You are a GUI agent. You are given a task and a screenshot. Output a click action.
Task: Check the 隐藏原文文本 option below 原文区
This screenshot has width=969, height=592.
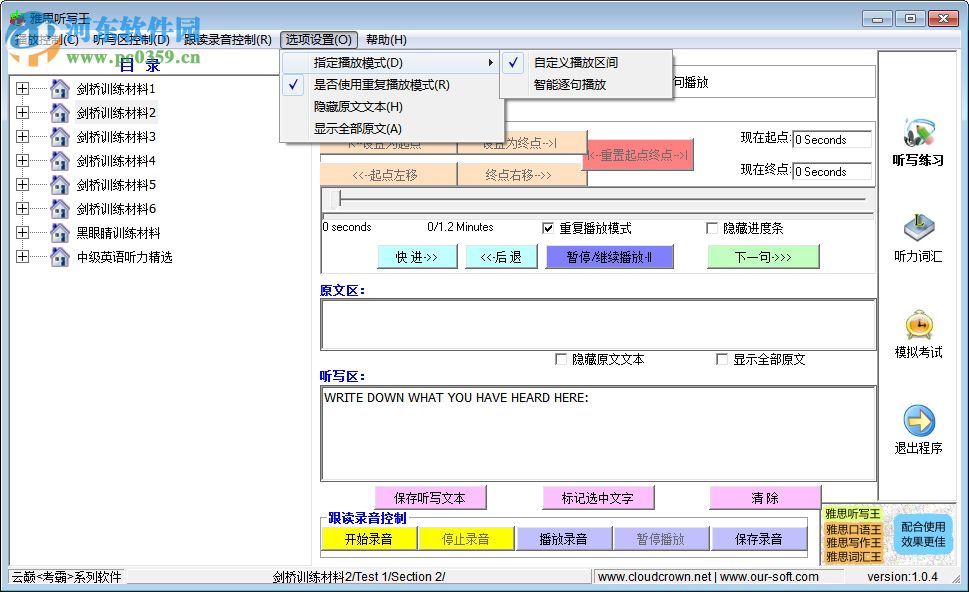[561, 358]
